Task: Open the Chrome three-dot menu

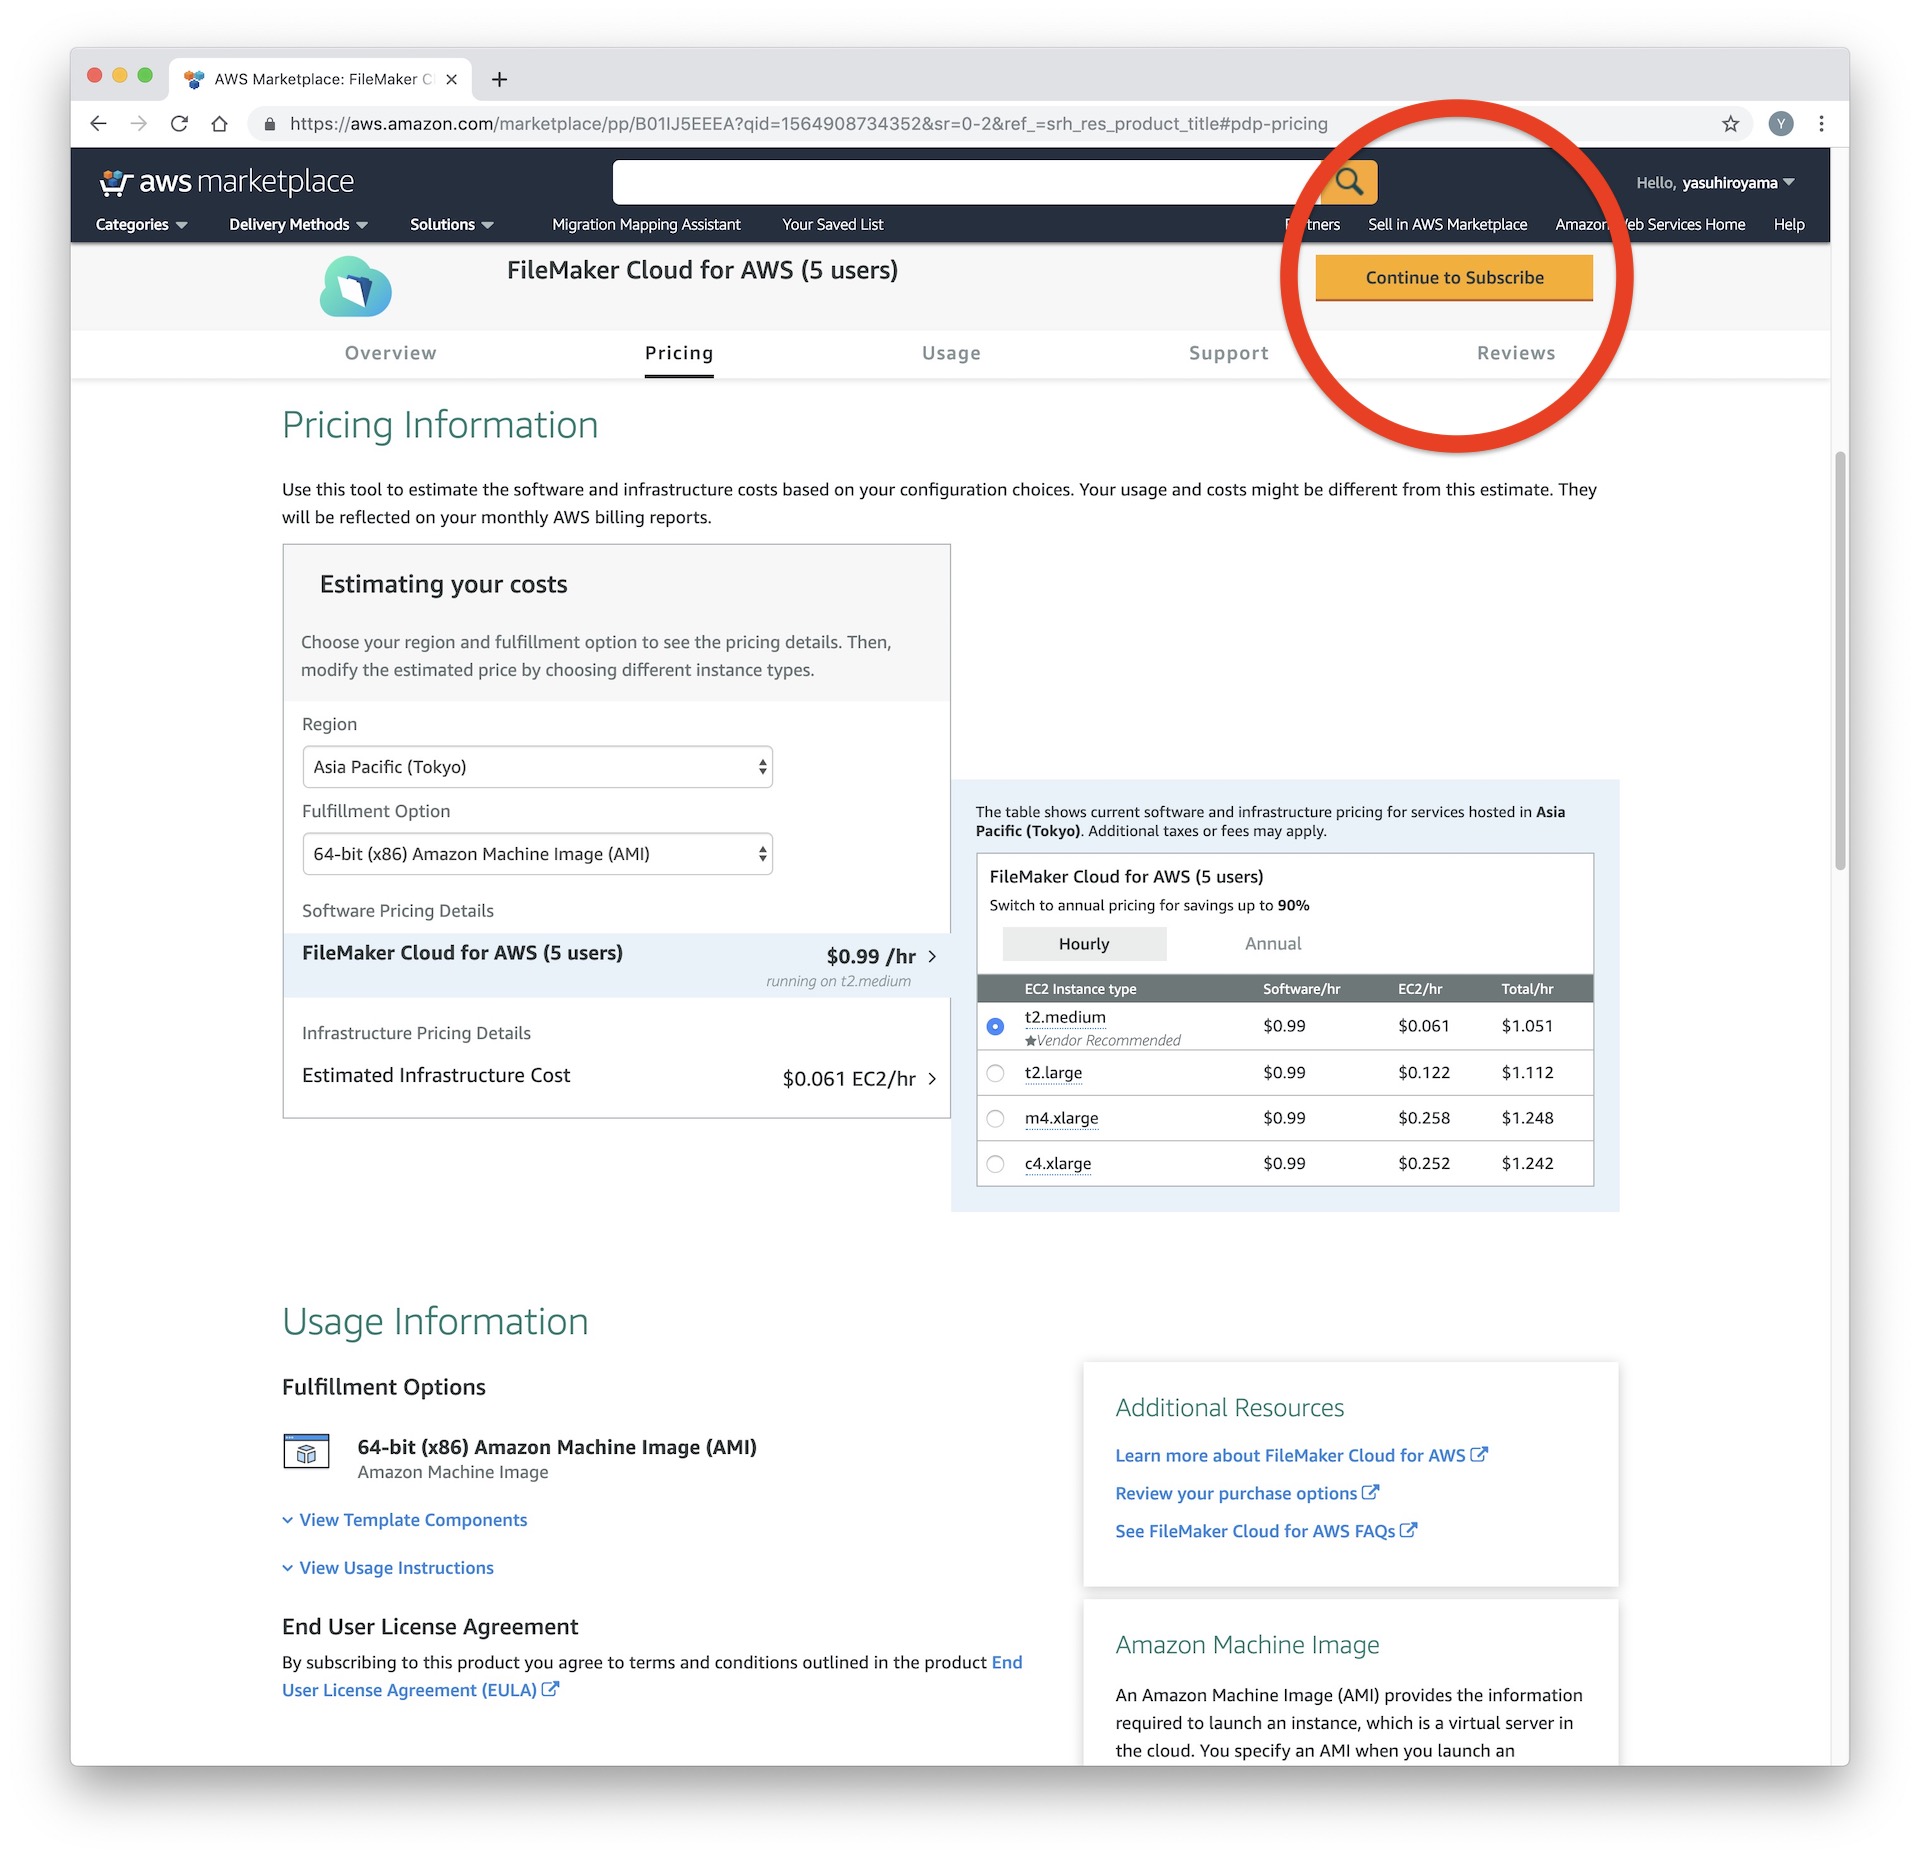Action: [x=1821, y=124]
